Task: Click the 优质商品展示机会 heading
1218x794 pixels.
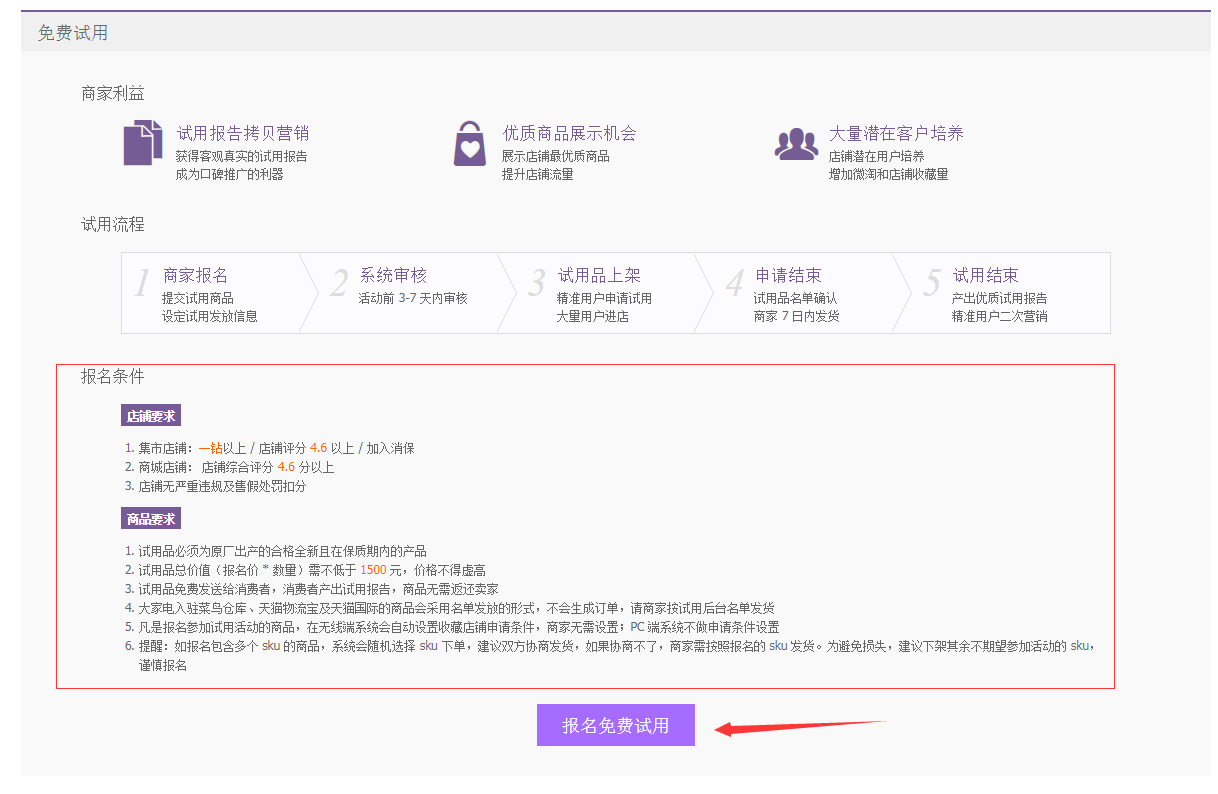Action: (x=569, y=133)
